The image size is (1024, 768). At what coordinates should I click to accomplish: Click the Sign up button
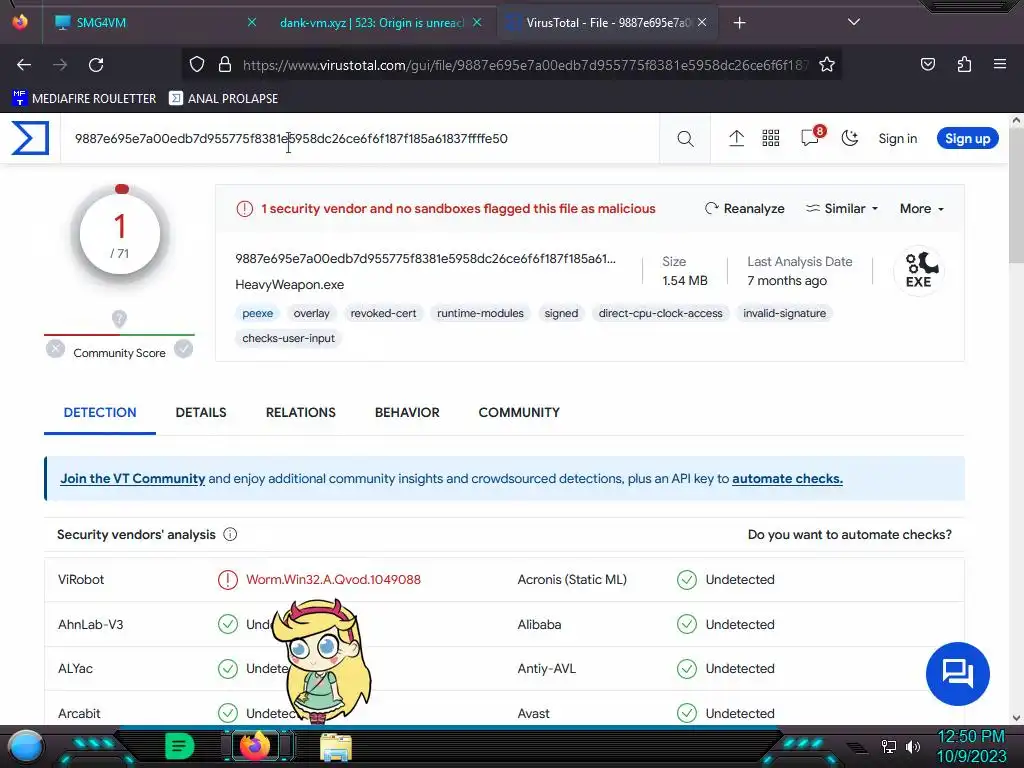[x=967, y=138]
